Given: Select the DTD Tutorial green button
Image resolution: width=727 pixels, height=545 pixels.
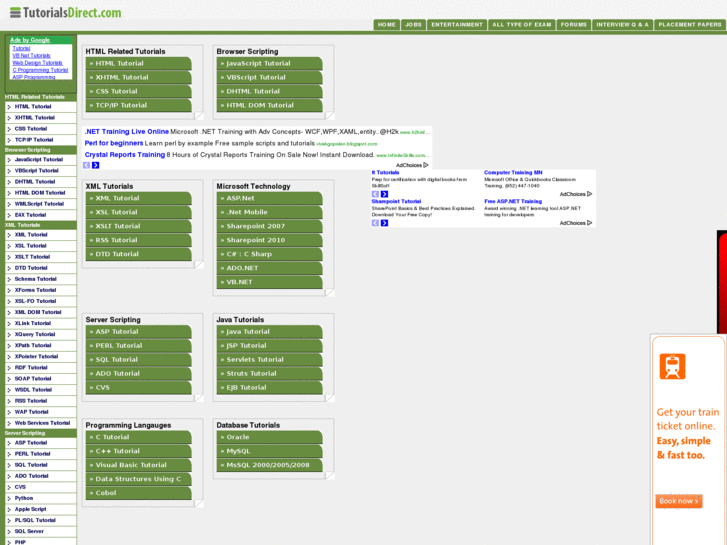Looking at the screenshot, I should (139, 254).
